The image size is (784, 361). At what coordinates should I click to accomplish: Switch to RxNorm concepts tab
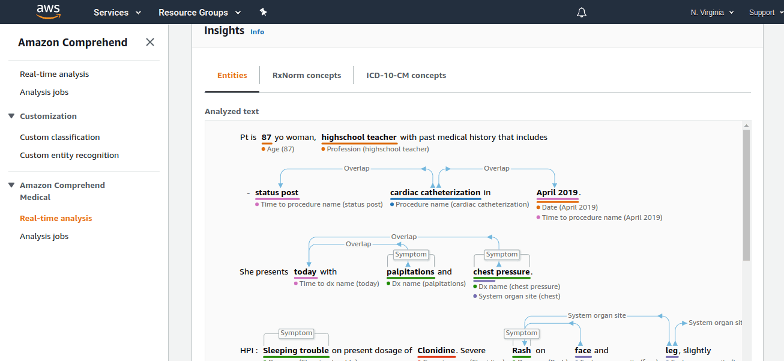click(x=306, y=76)
